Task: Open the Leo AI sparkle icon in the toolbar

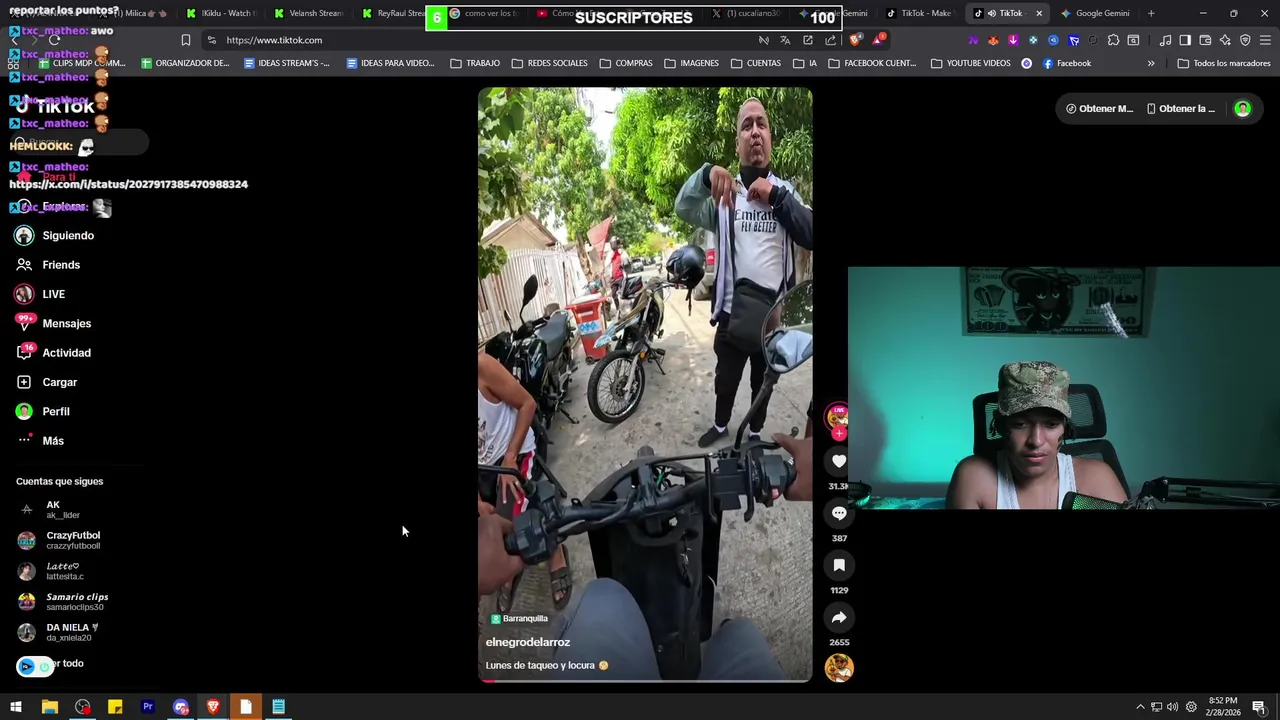Action: [1225, 40]
